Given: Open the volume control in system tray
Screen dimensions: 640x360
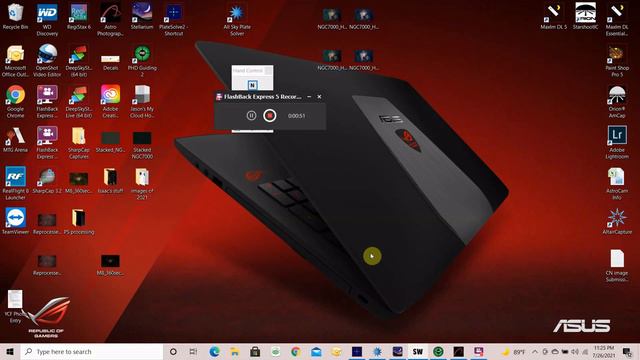Looking at the screenshot, I should (575, 351).
